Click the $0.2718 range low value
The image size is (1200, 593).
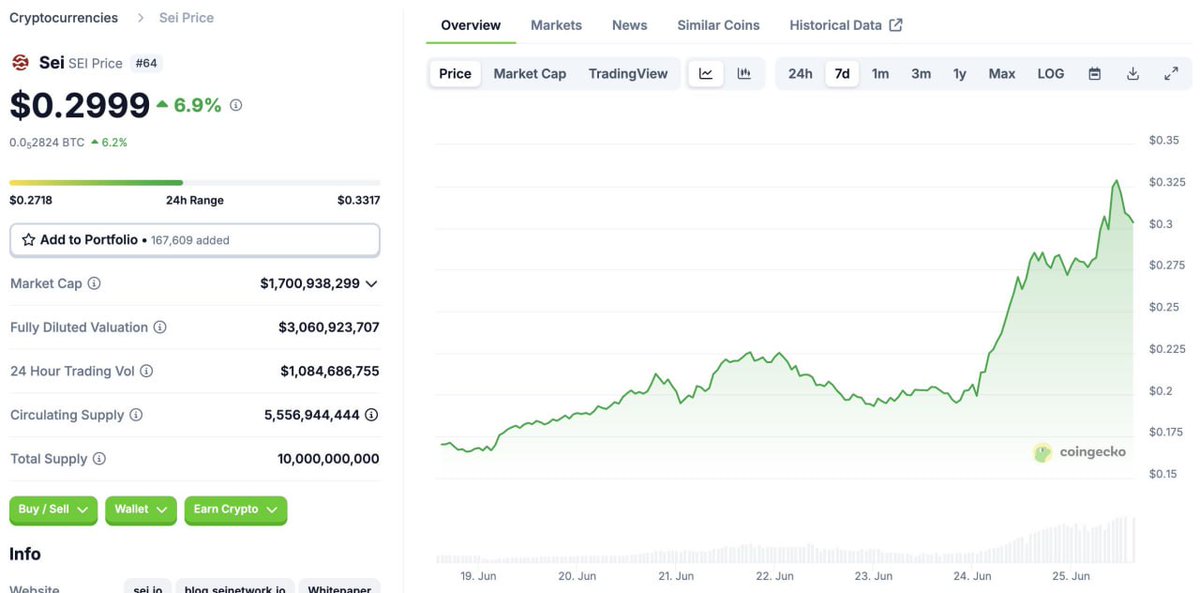pyautogui.click(x=31, y=200)
